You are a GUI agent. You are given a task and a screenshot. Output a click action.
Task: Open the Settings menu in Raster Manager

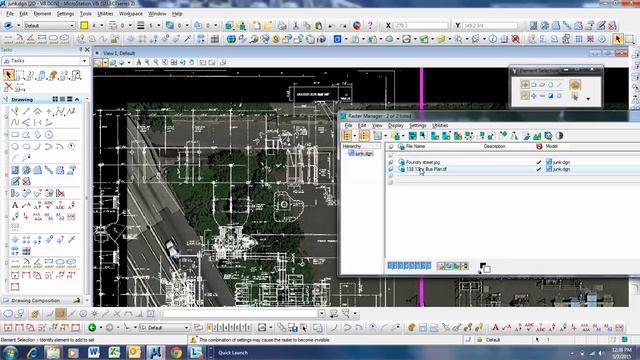point(418,125)
